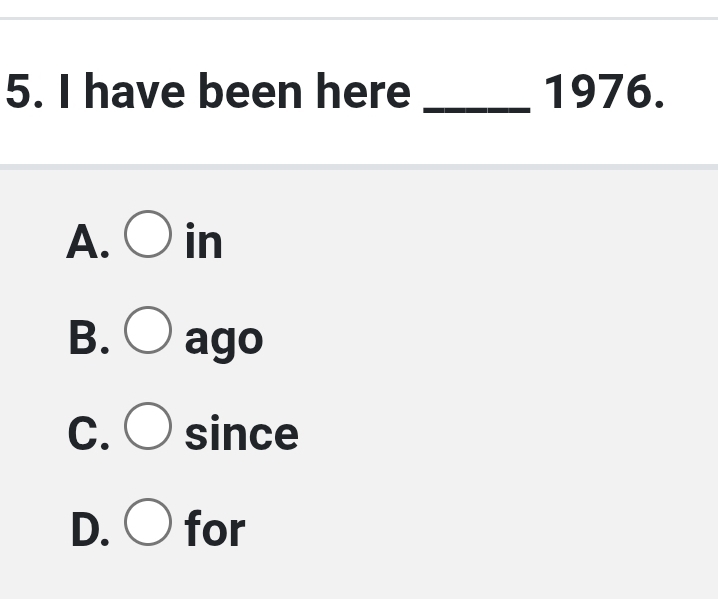Viewport: 718px width, 599px height.
Task: Mark the radio button for option D
Action: click(148, 523)
